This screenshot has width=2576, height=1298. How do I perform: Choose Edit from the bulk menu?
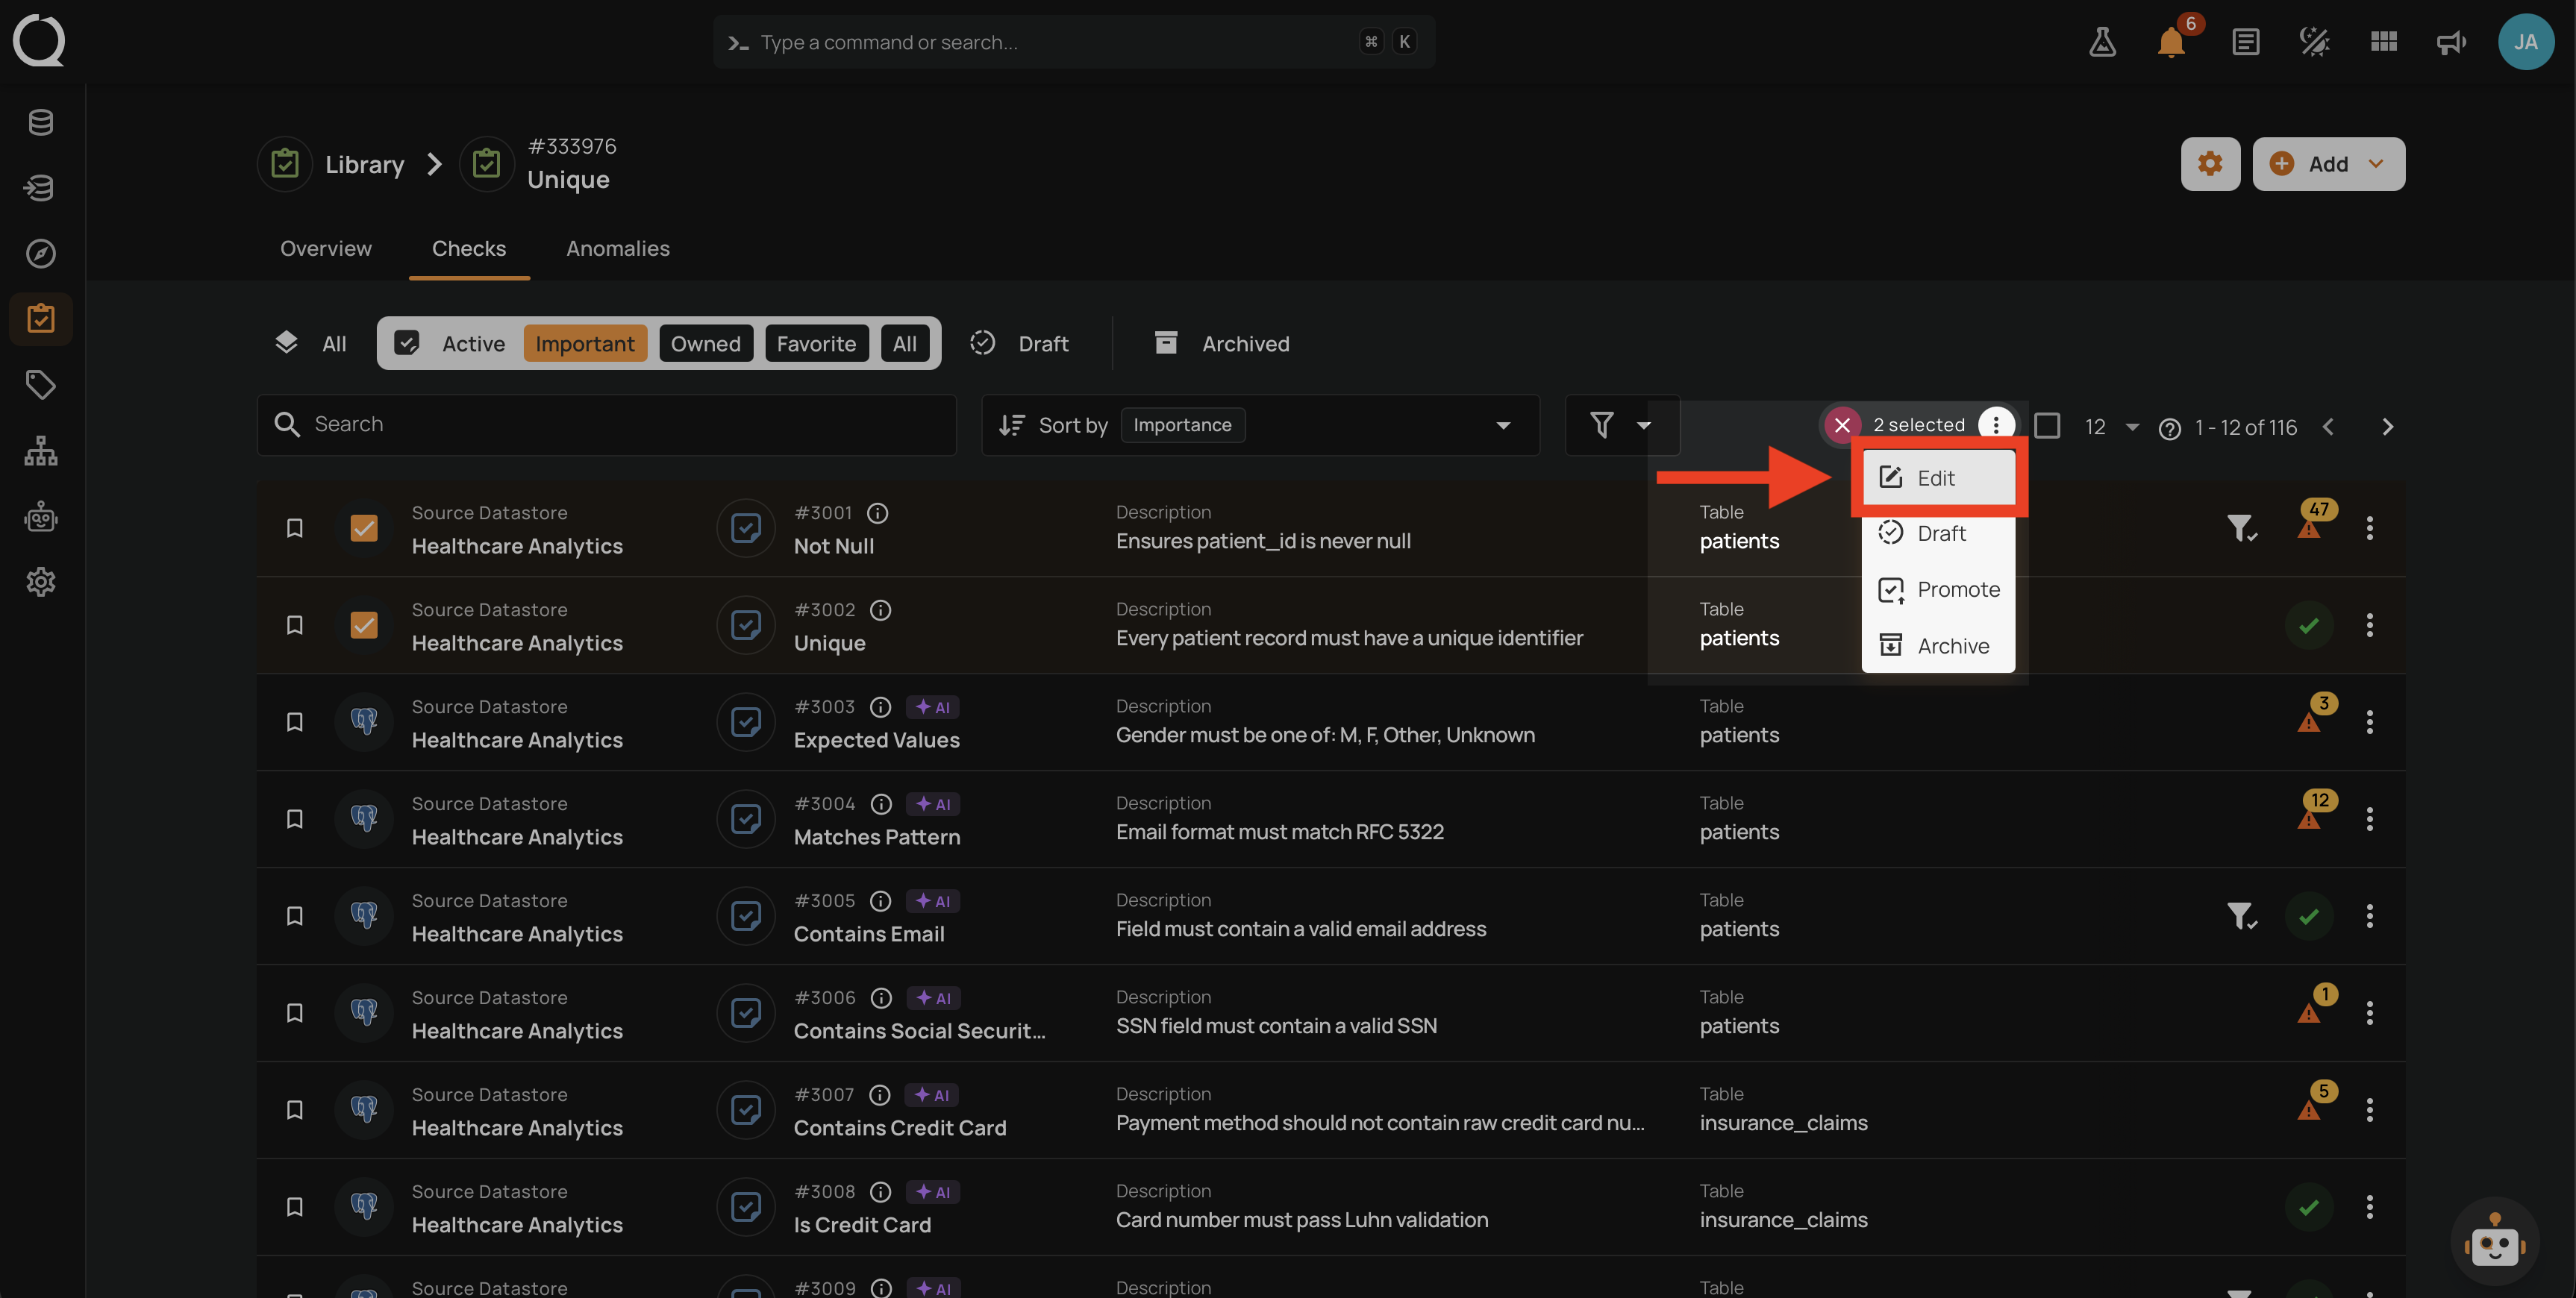coord(1937,478)
